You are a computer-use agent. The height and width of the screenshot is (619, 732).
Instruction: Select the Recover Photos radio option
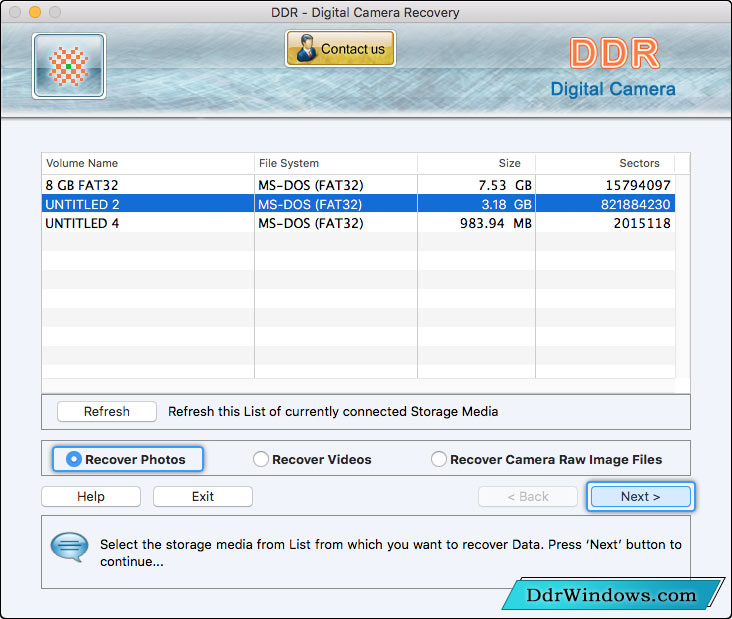coord(128,459)
